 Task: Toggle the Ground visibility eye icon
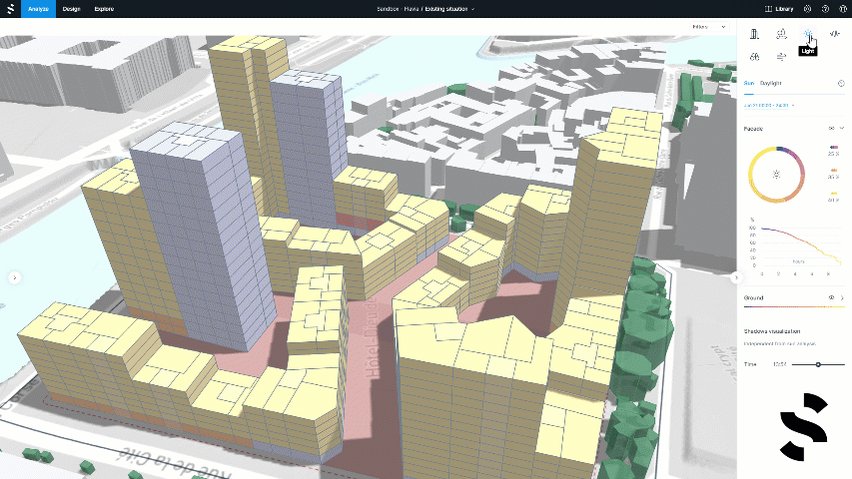click(831, 298)
